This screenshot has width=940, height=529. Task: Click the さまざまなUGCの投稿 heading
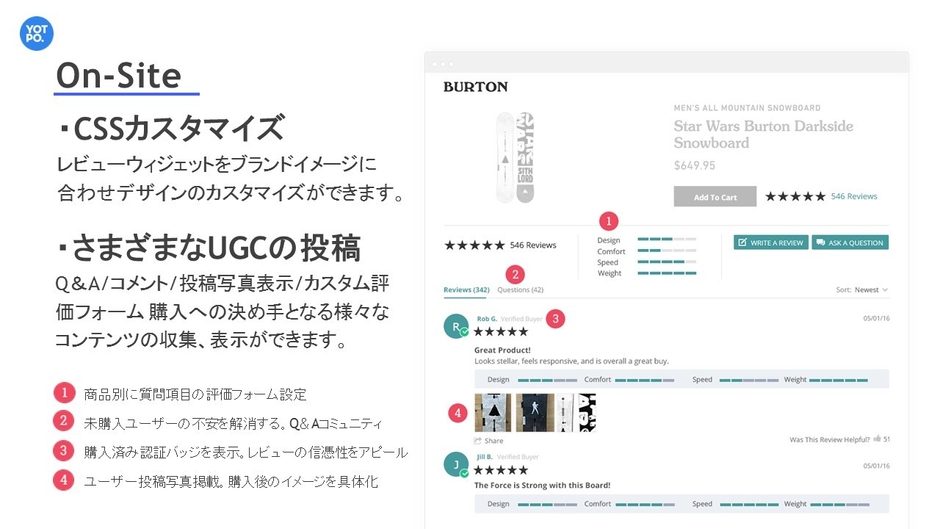pos(216,248)
